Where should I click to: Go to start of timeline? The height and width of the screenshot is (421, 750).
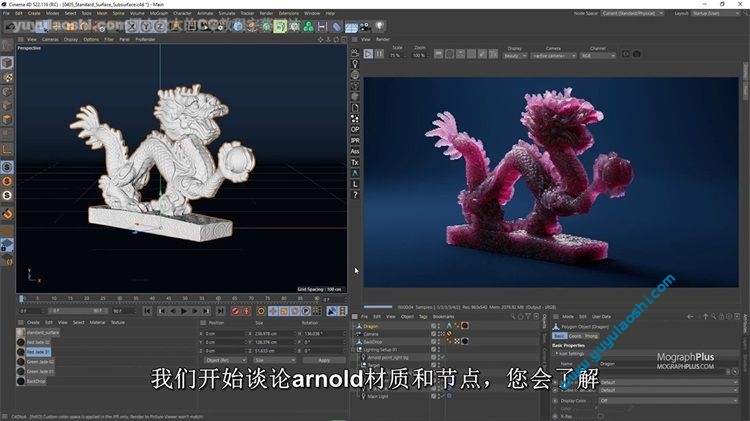click(x=147, y=311)
